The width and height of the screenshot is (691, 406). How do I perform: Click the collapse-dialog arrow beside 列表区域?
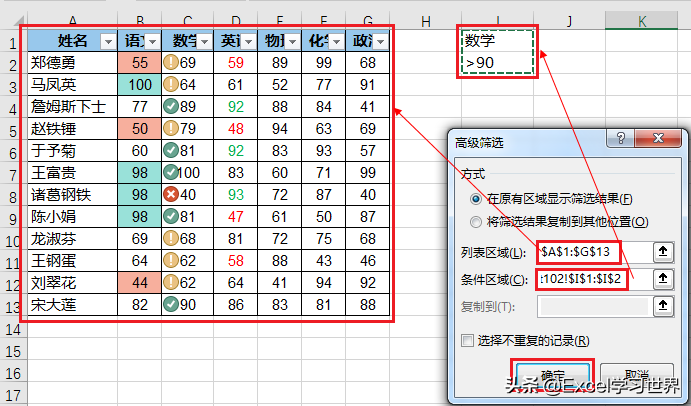(x=663, y=252)
